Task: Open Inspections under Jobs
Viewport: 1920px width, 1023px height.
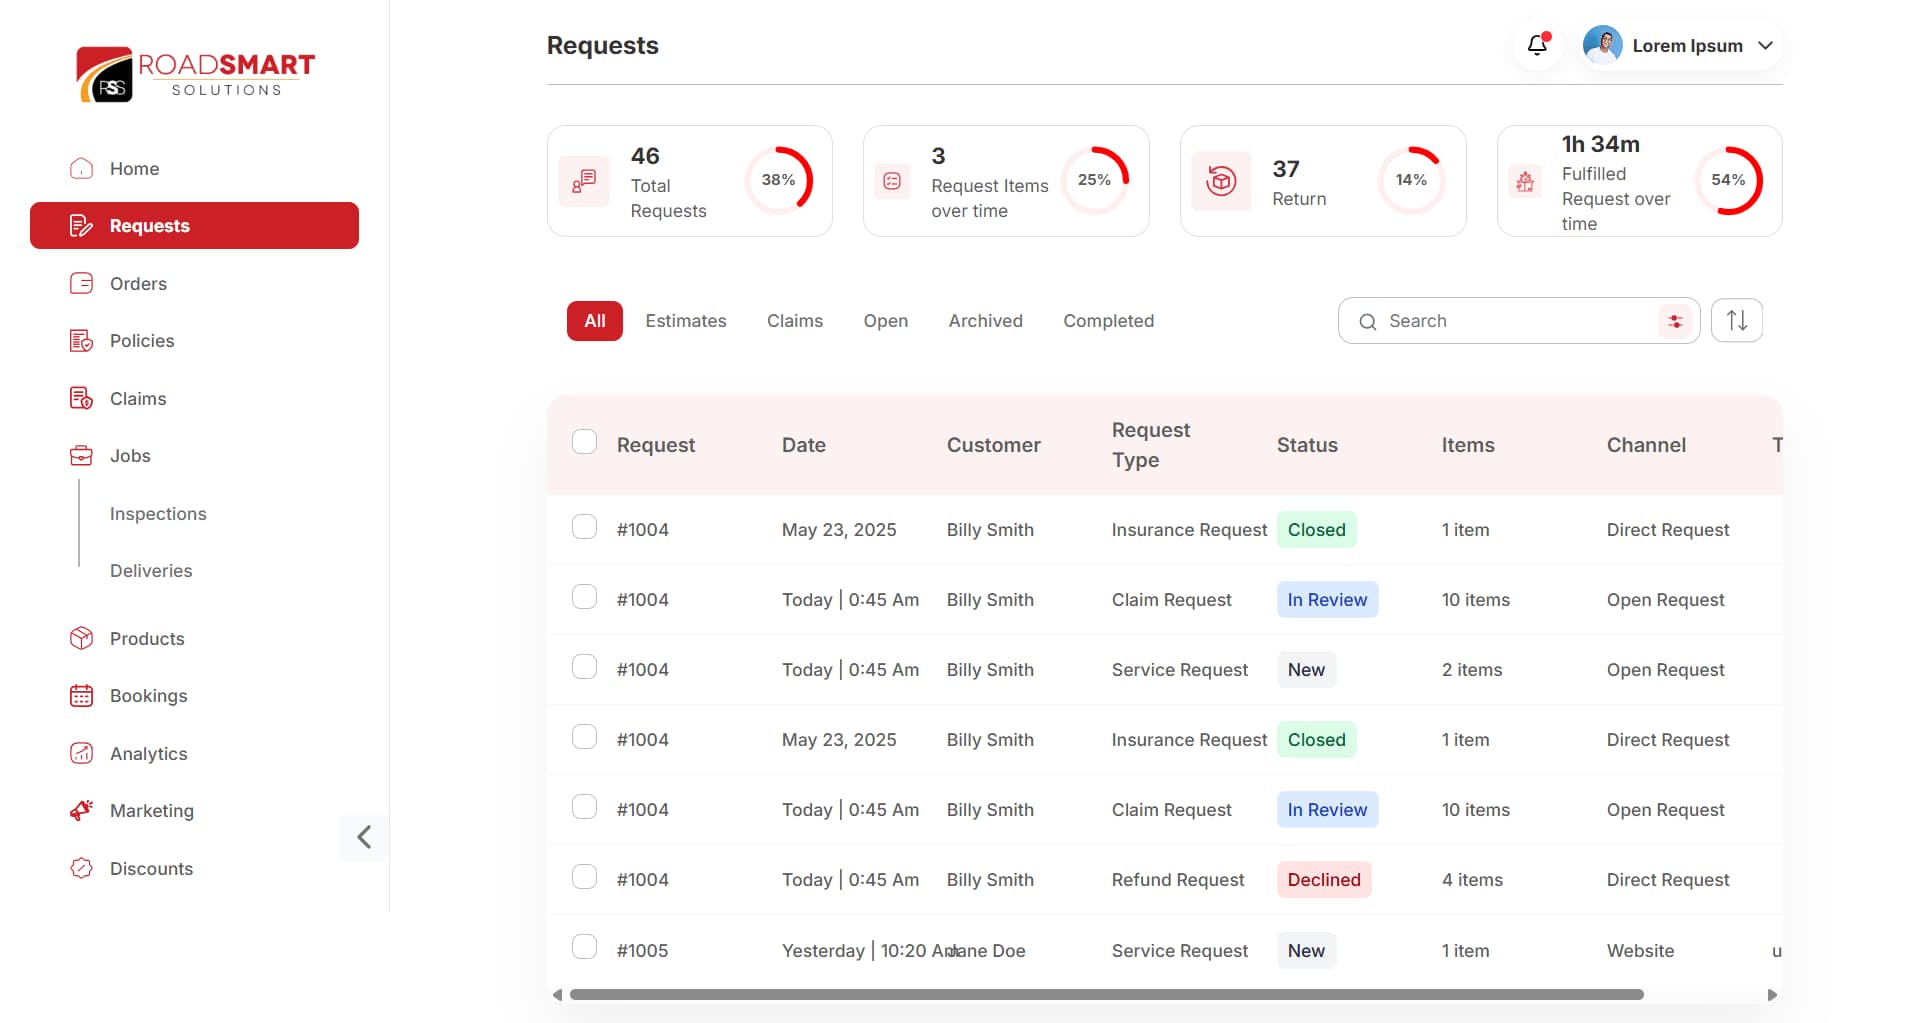Action: click(158, 514)
